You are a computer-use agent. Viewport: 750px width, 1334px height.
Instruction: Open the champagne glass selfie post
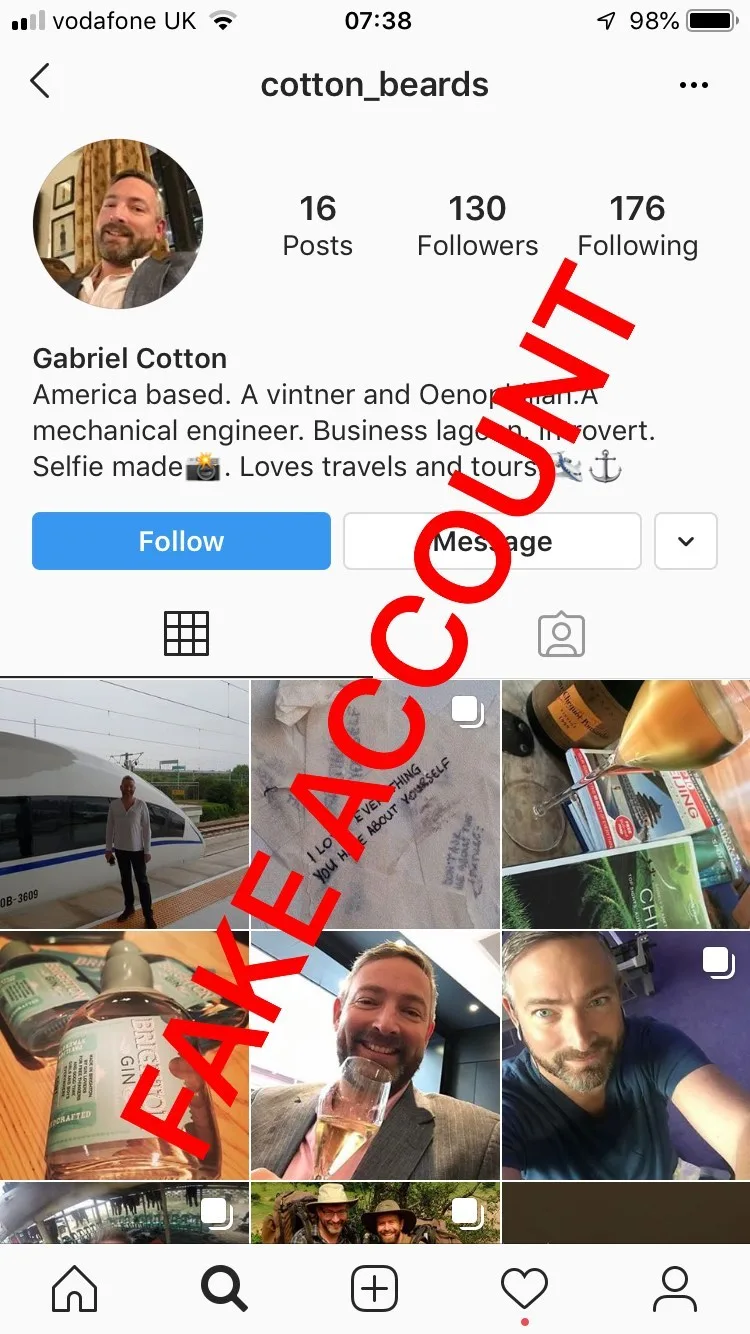(375, 1055)
